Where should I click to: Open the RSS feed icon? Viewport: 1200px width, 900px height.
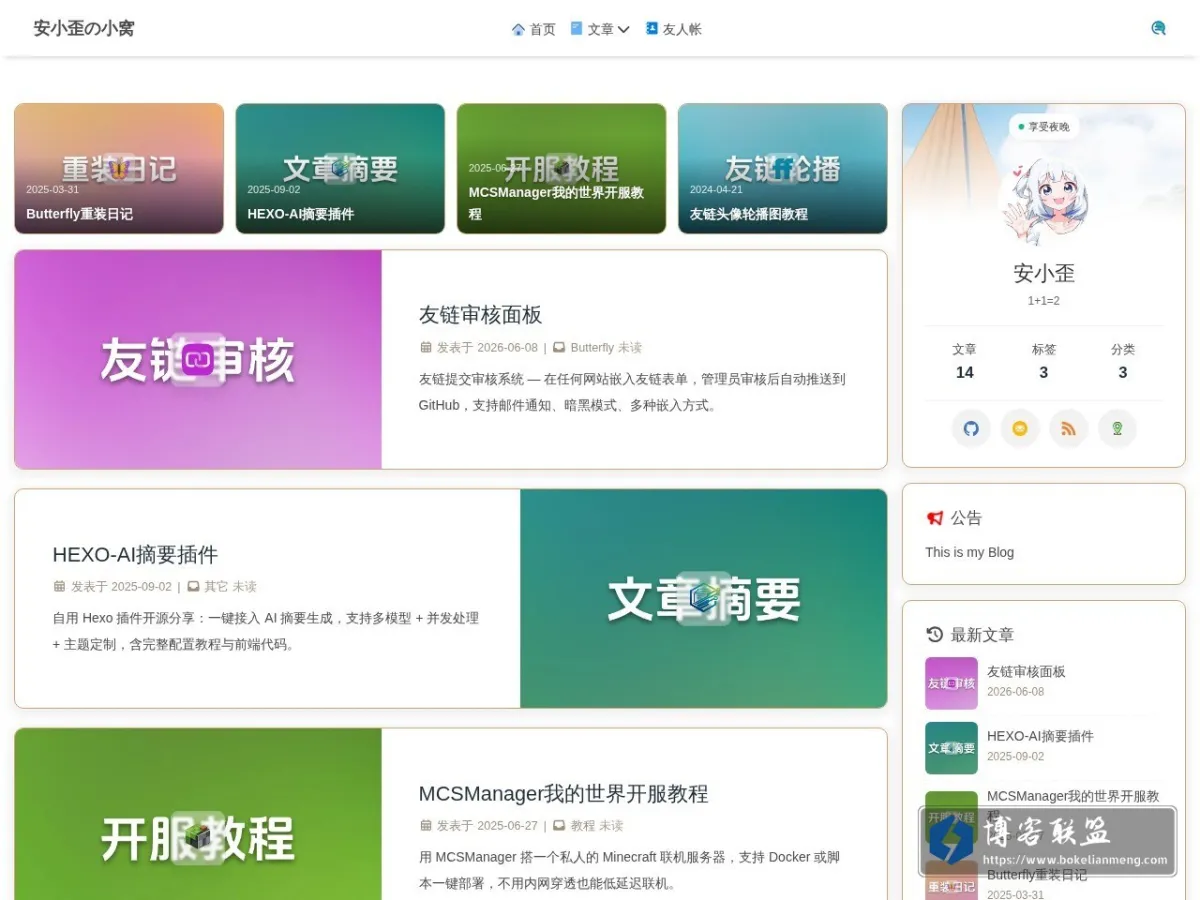click(x=1069, y=429)
